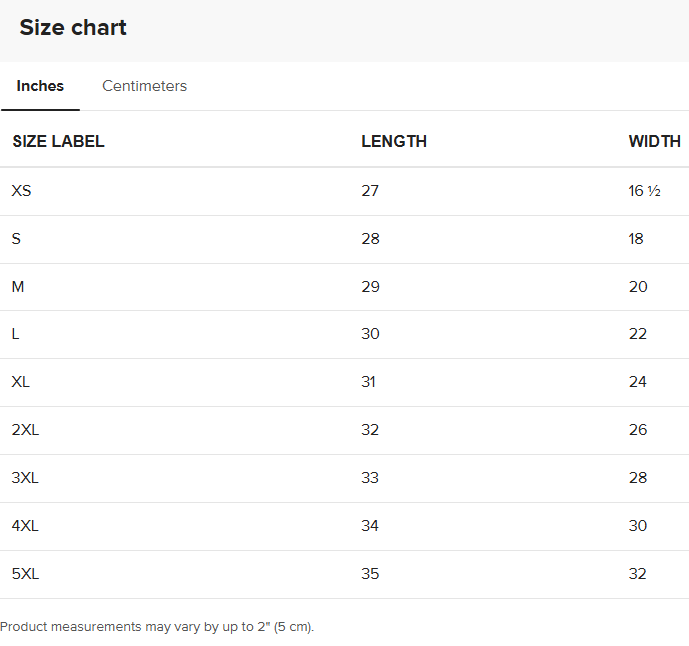Select the 2XL size row label
Viewport: 689px width, 646px height.
[x=25, y=430]
